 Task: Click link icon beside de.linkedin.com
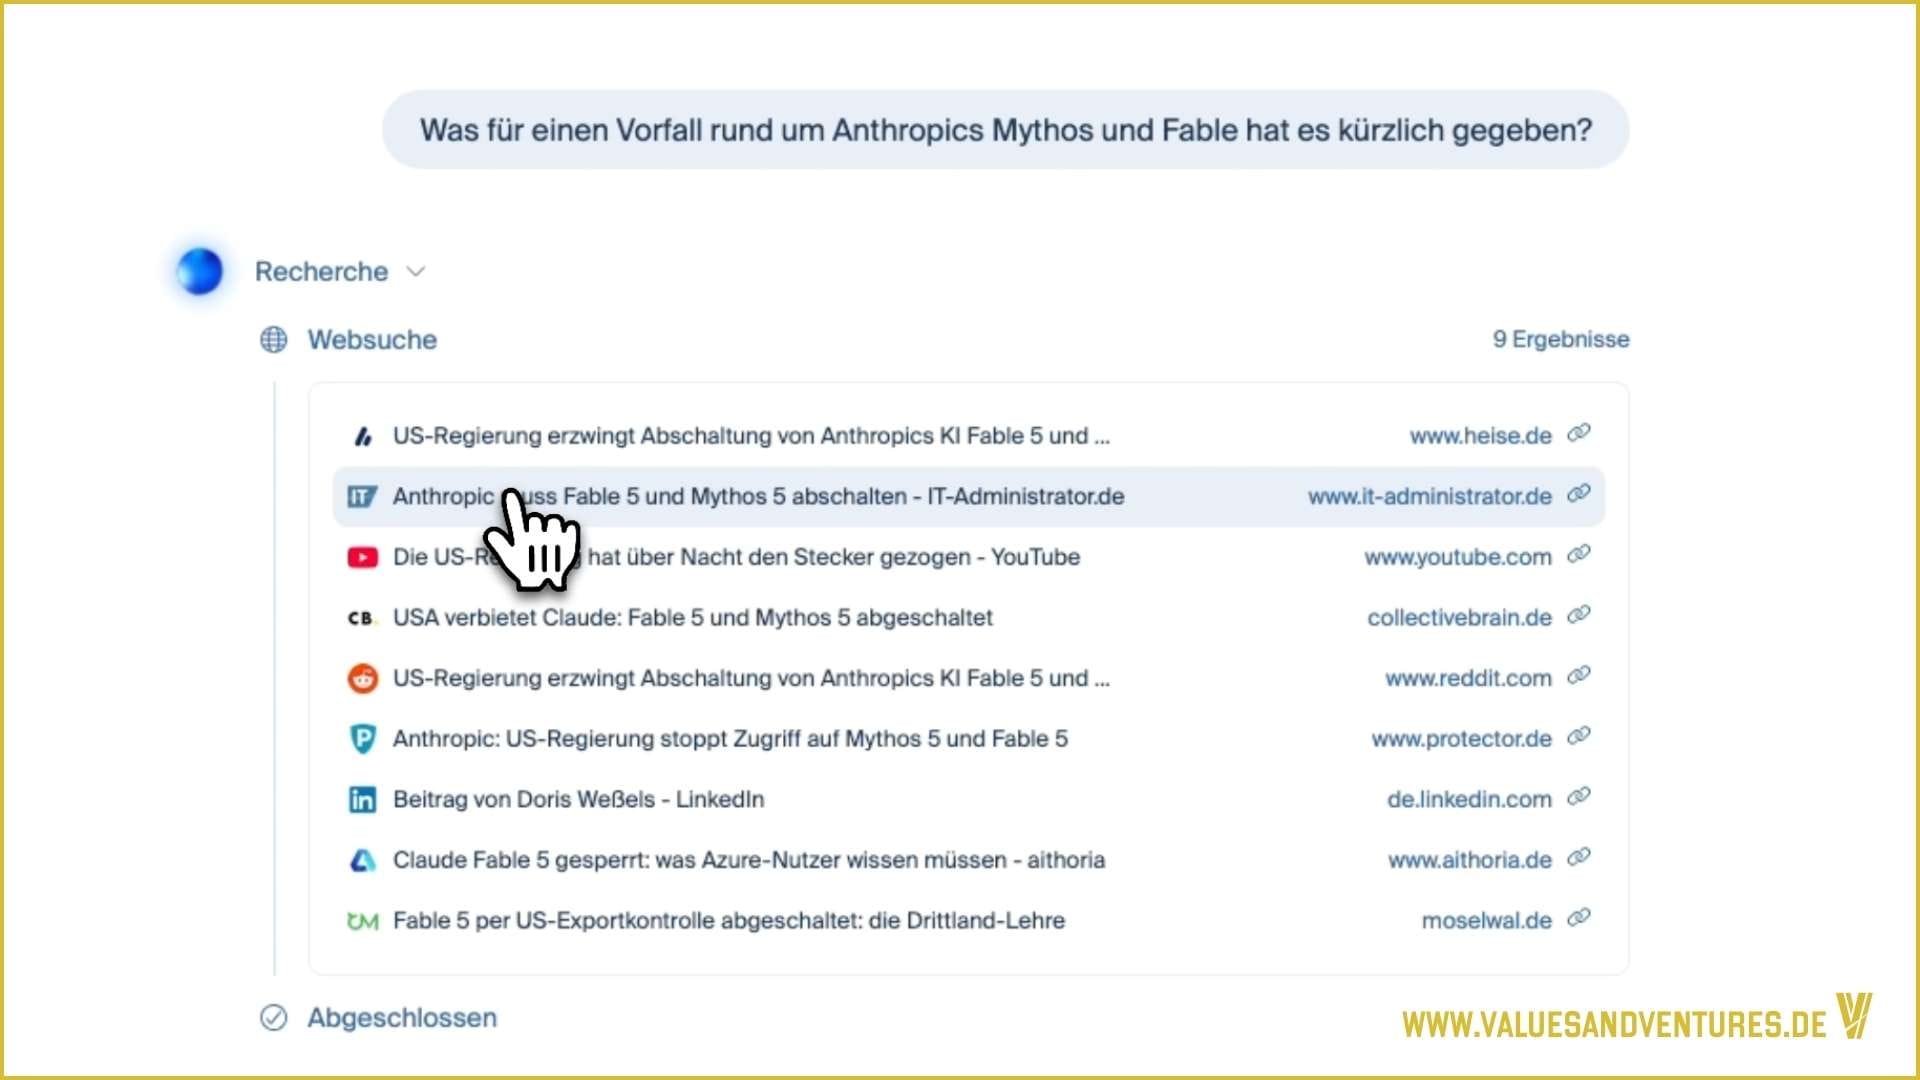click(1578, 798)
